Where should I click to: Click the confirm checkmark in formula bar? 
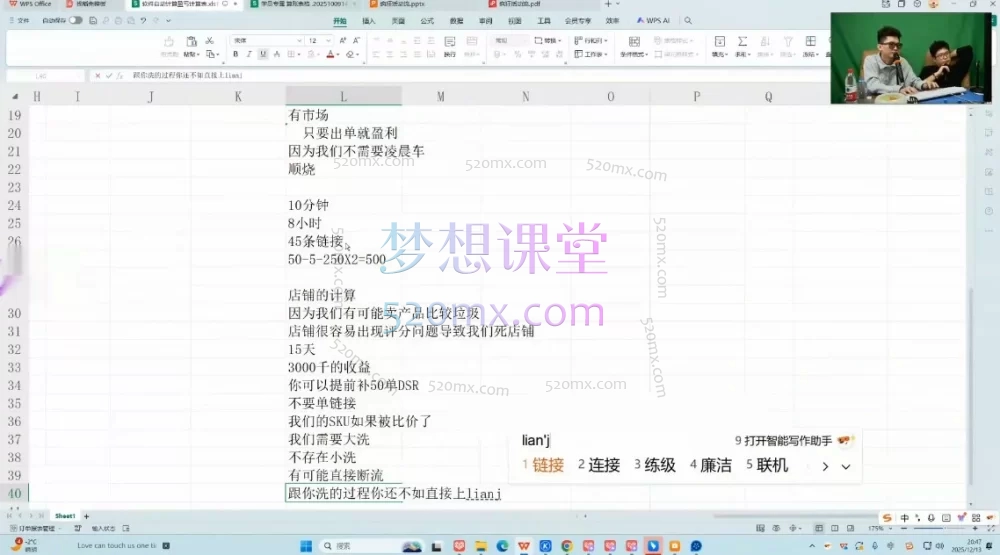coord(108,75)
